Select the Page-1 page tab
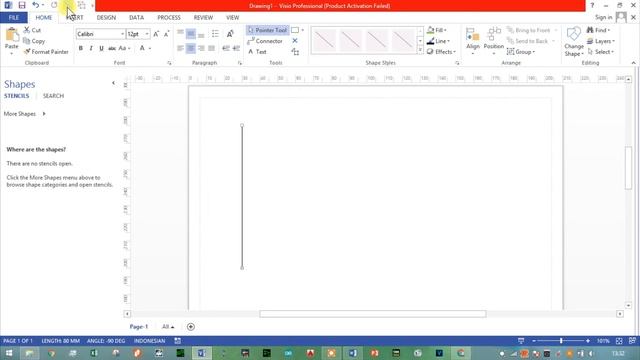 click(x=139, y=327)
